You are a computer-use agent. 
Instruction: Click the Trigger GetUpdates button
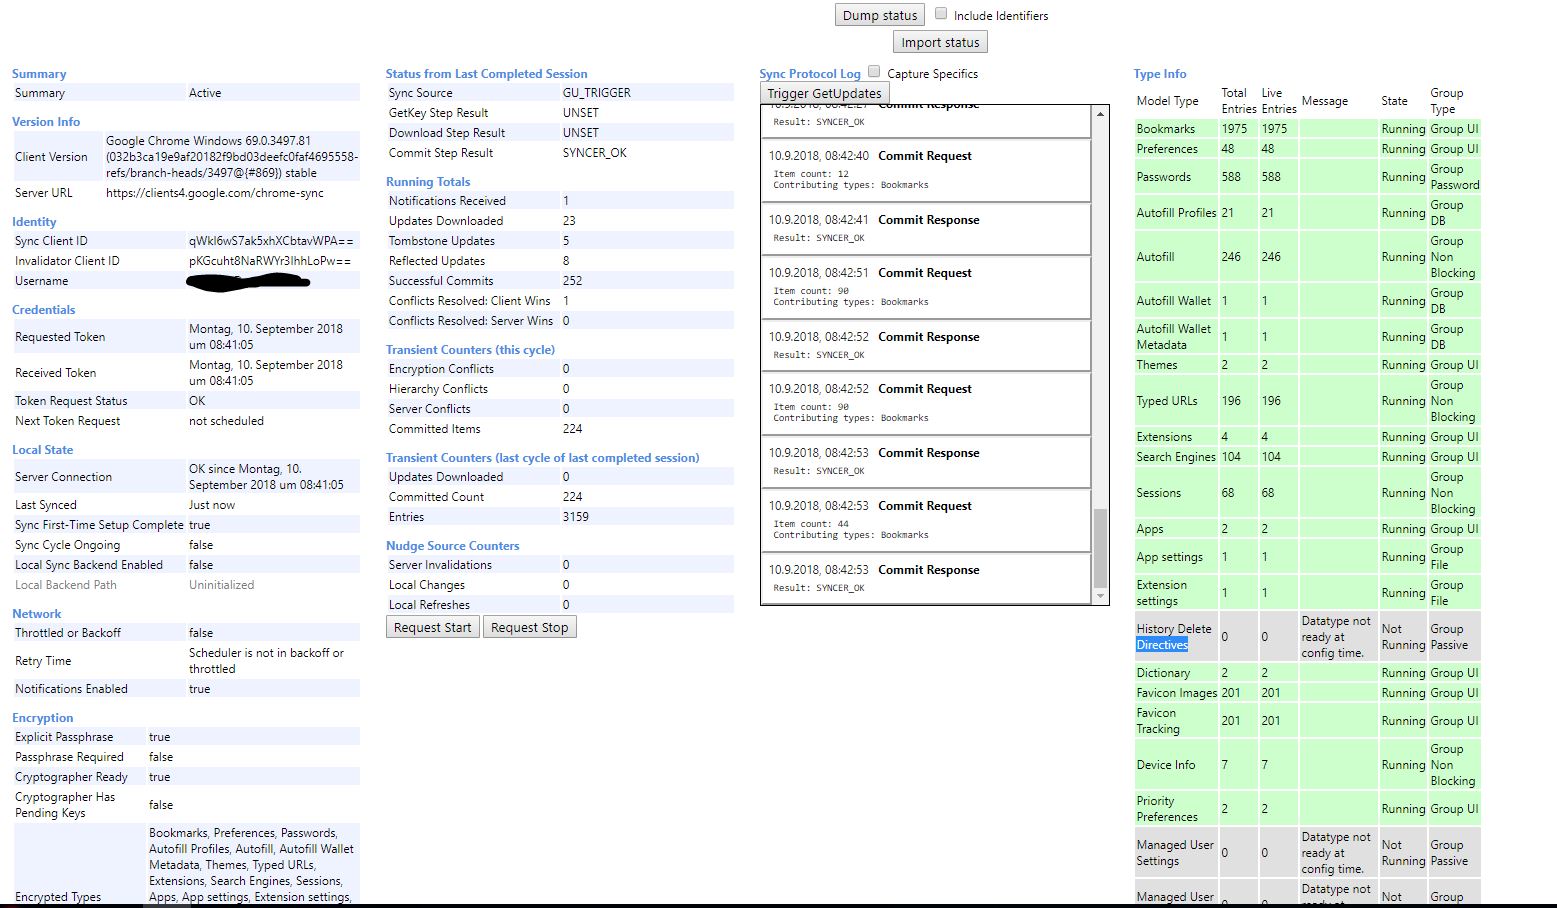click(824, 93)
